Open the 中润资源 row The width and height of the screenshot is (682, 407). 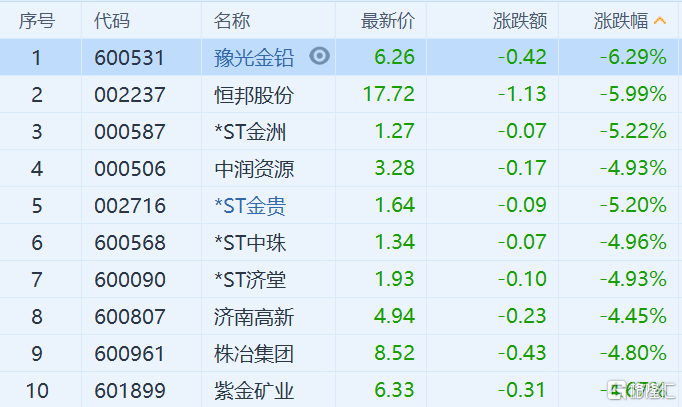[x=341, y=168]
